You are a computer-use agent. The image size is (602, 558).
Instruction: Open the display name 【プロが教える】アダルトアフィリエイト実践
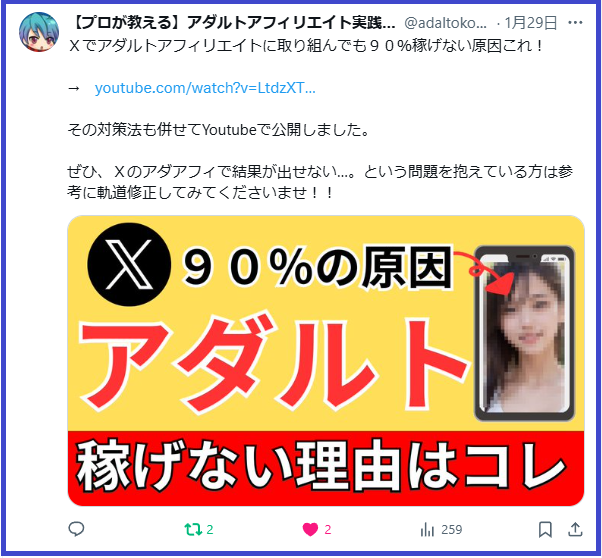coord(233,23)
